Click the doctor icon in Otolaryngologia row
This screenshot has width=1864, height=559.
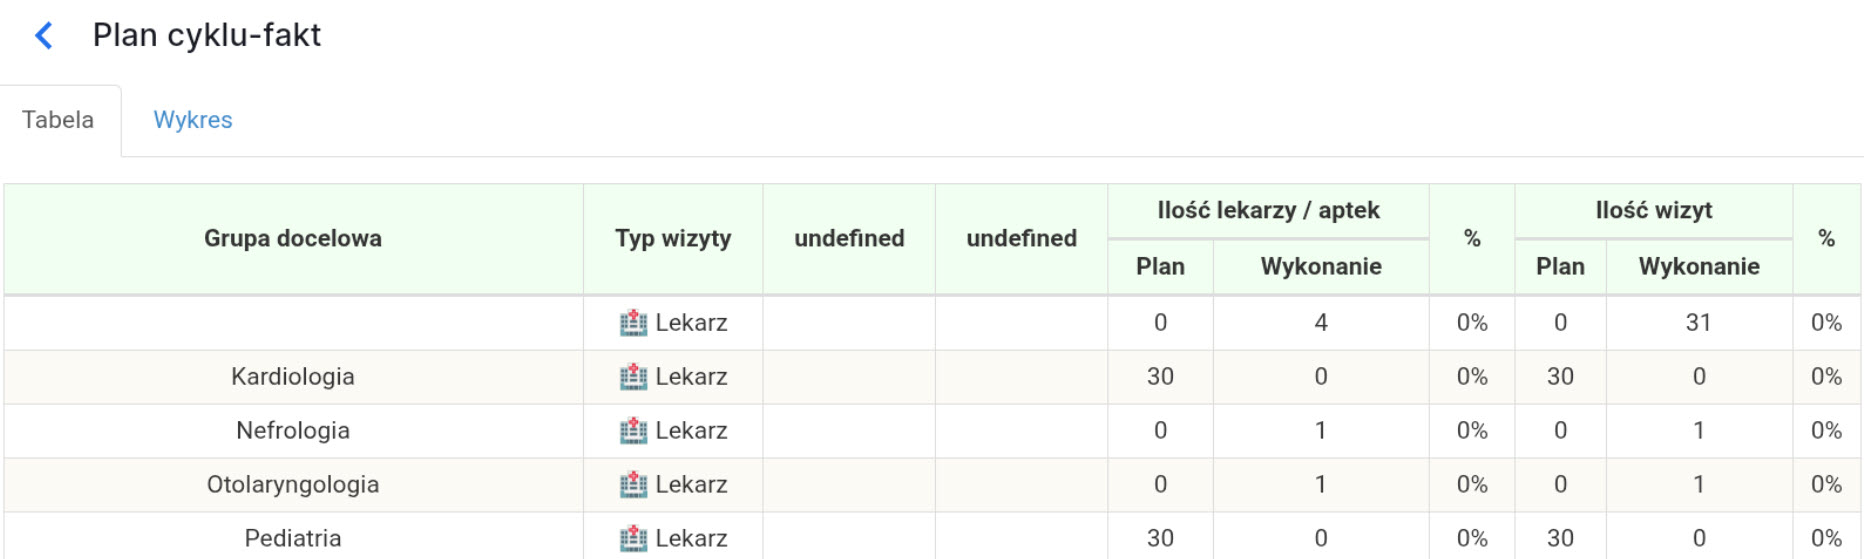click(633, 485)
